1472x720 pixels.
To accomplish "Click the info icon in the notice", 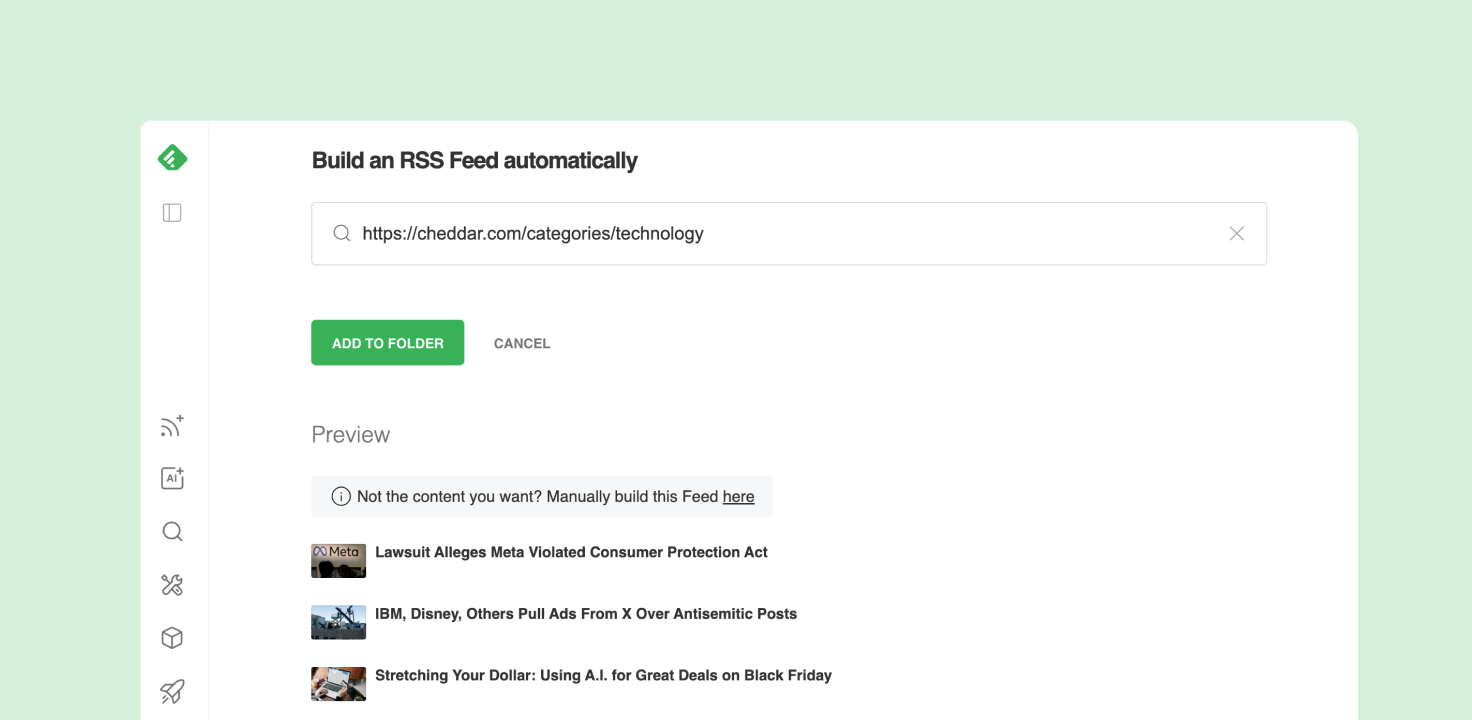I will 341,496.
